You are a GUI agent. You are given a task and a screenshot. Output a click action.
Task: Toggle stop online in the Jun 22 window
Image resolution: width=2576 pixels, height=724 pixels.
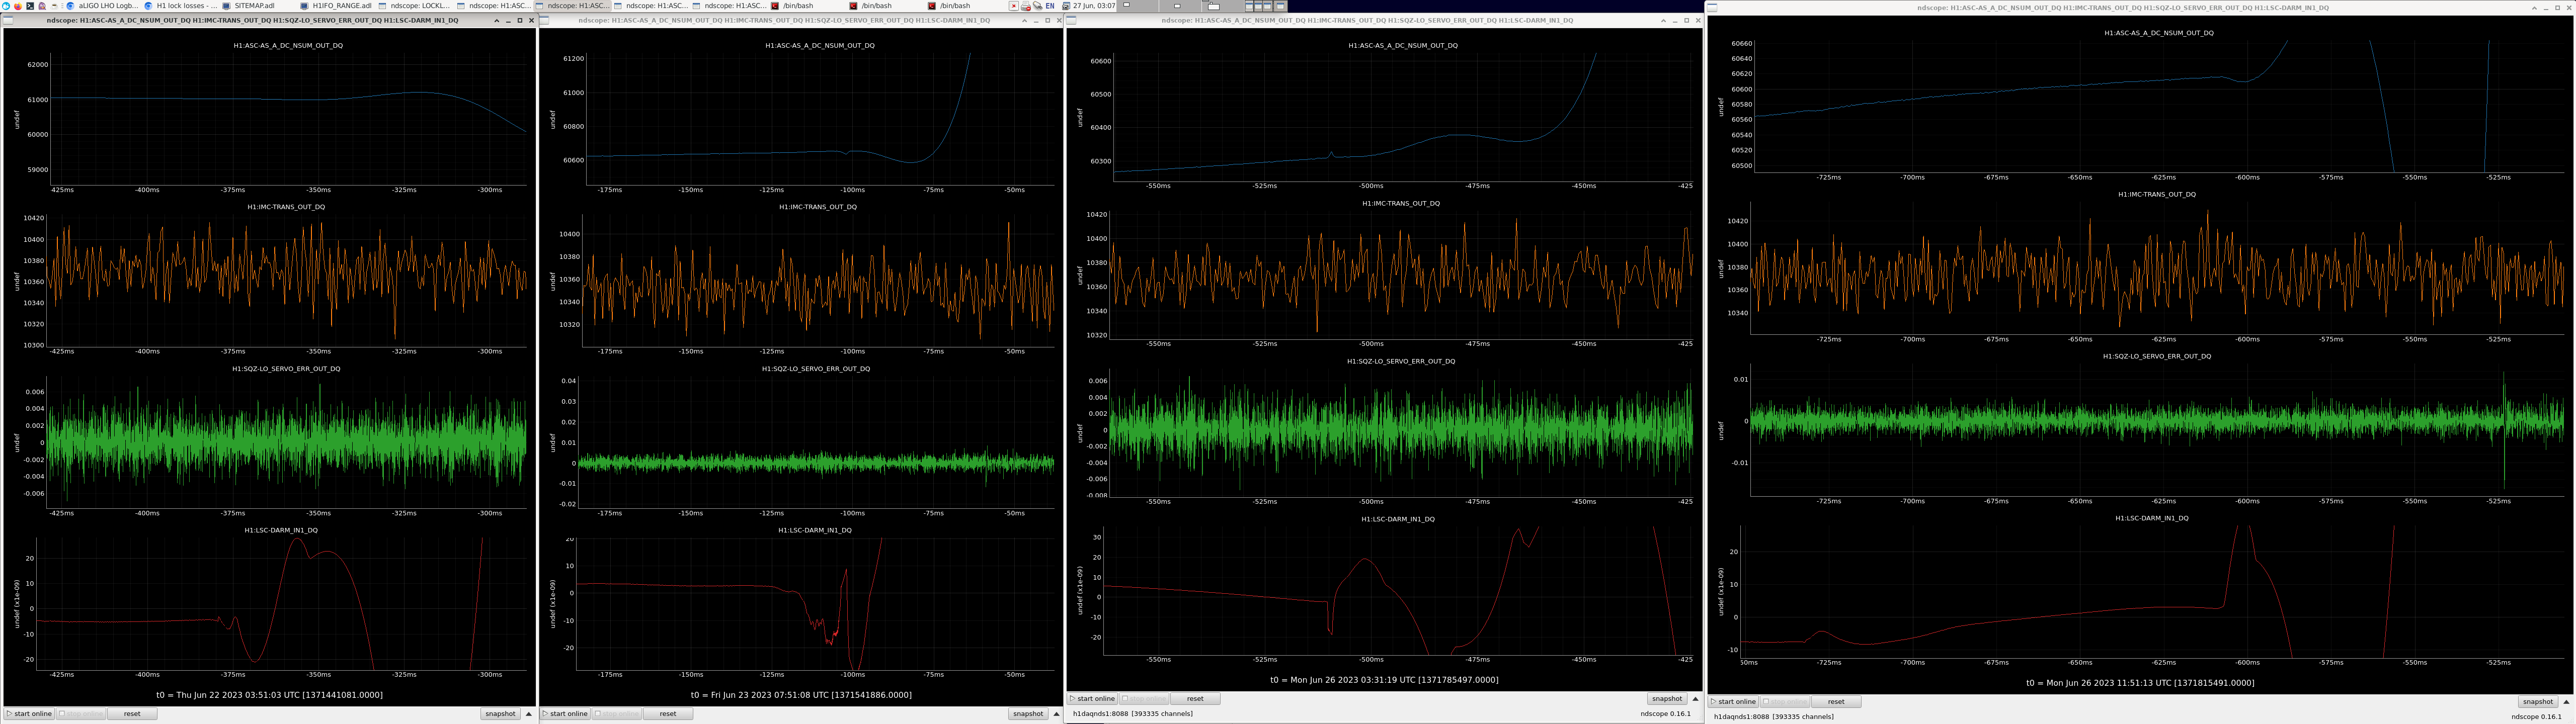pos(81,714)
